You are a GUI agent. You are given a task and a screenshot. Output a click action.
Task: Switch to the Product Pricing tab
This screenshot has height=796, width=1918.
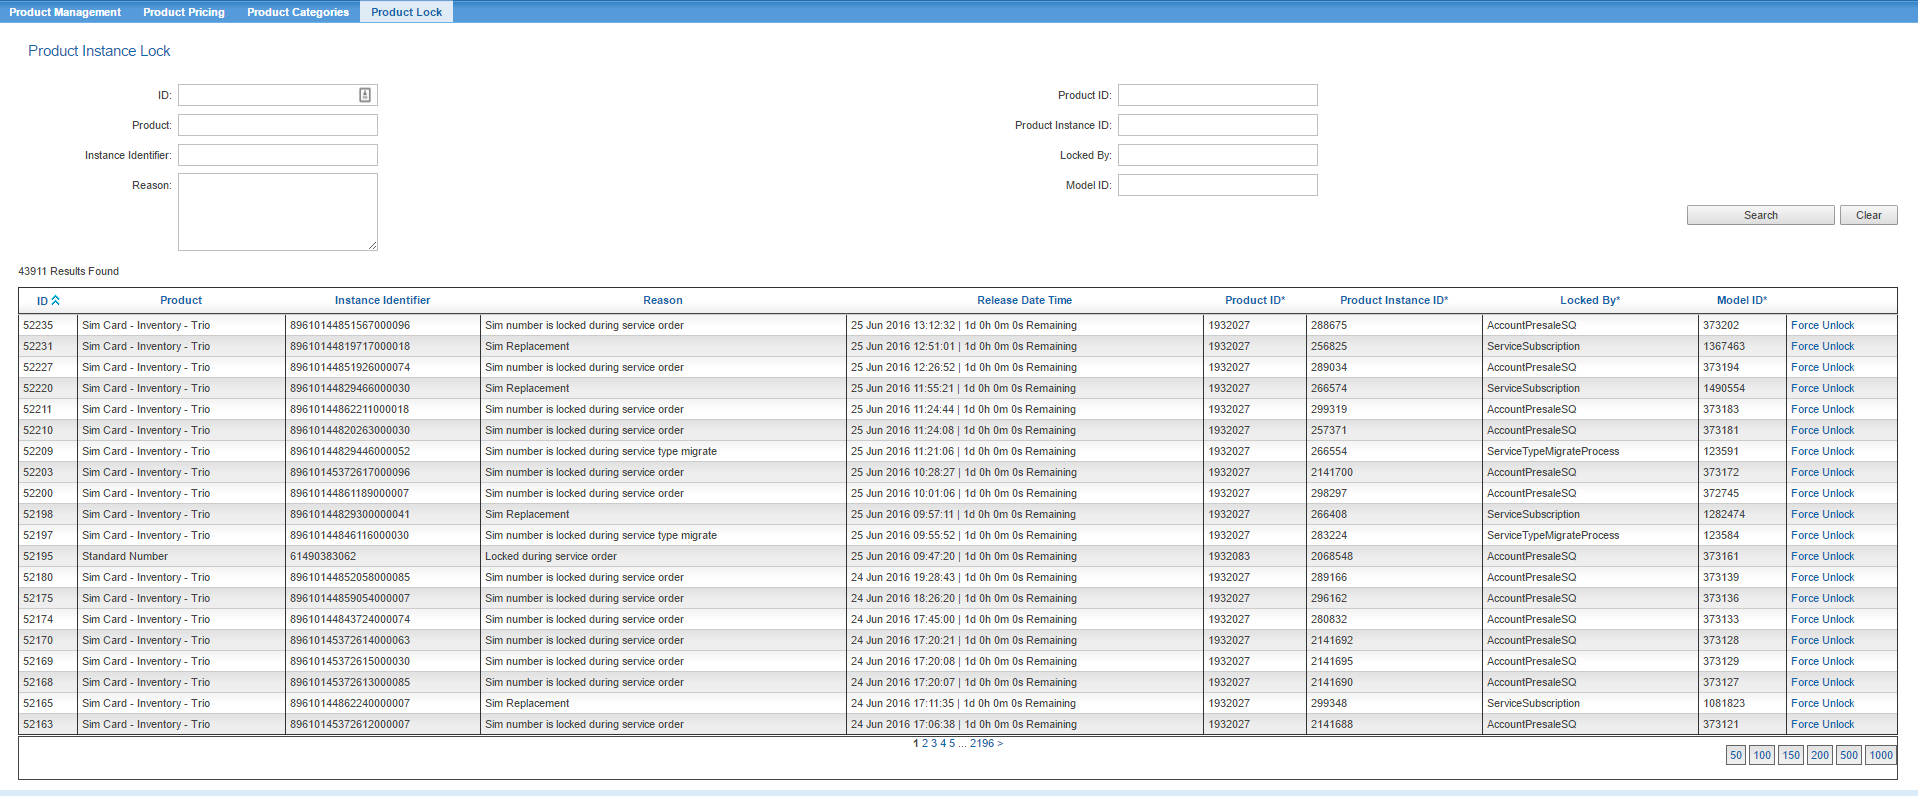(x=184, y=12)
